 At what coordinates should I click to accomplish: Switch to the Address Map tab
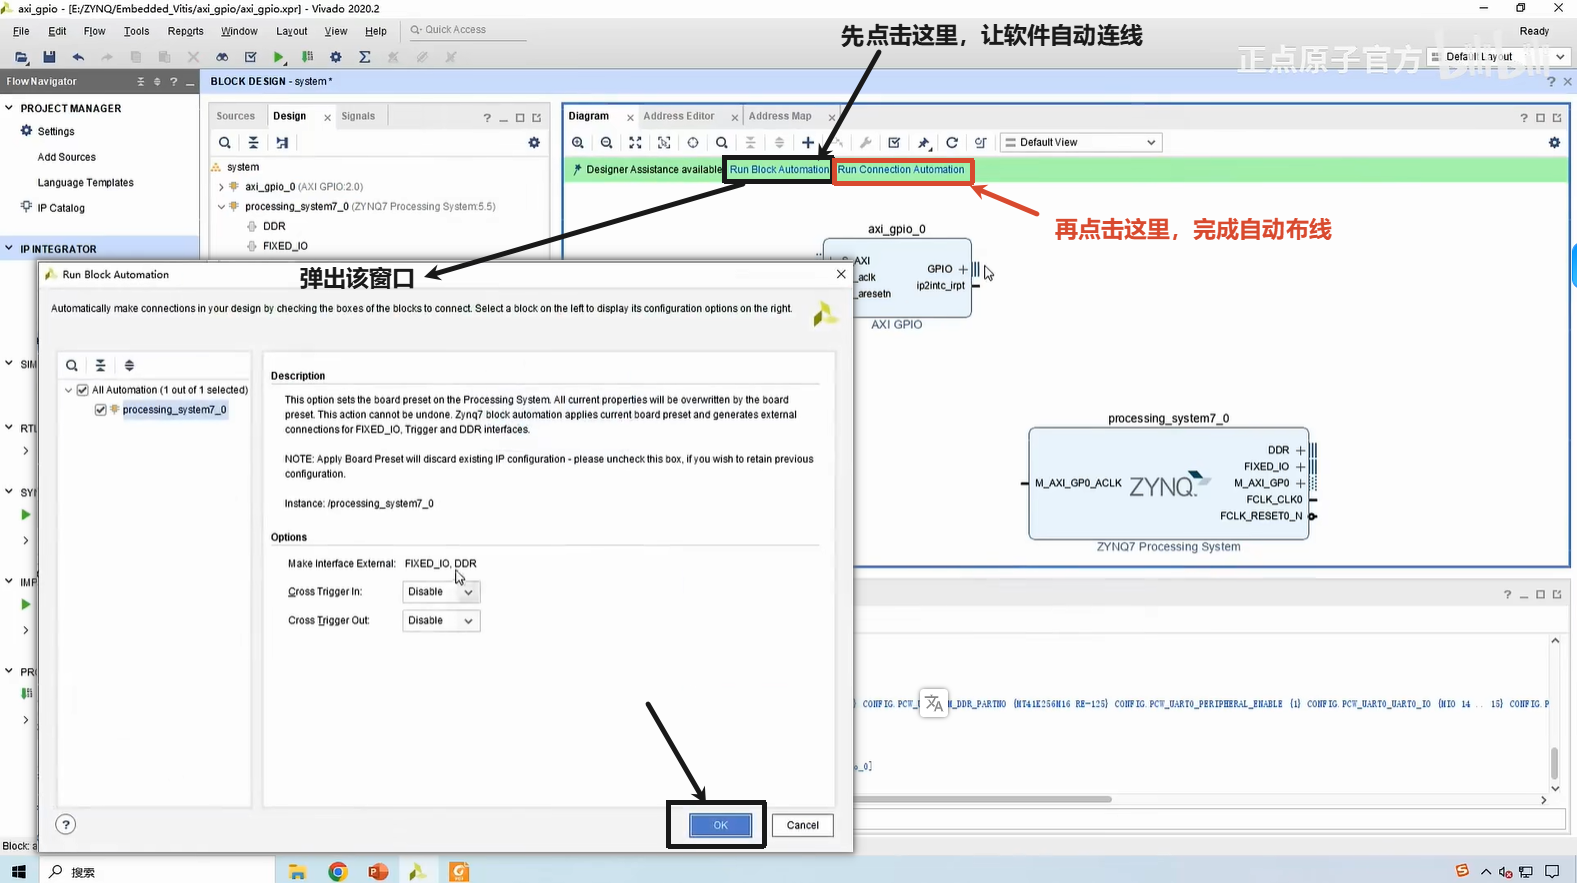click(780, 116)
